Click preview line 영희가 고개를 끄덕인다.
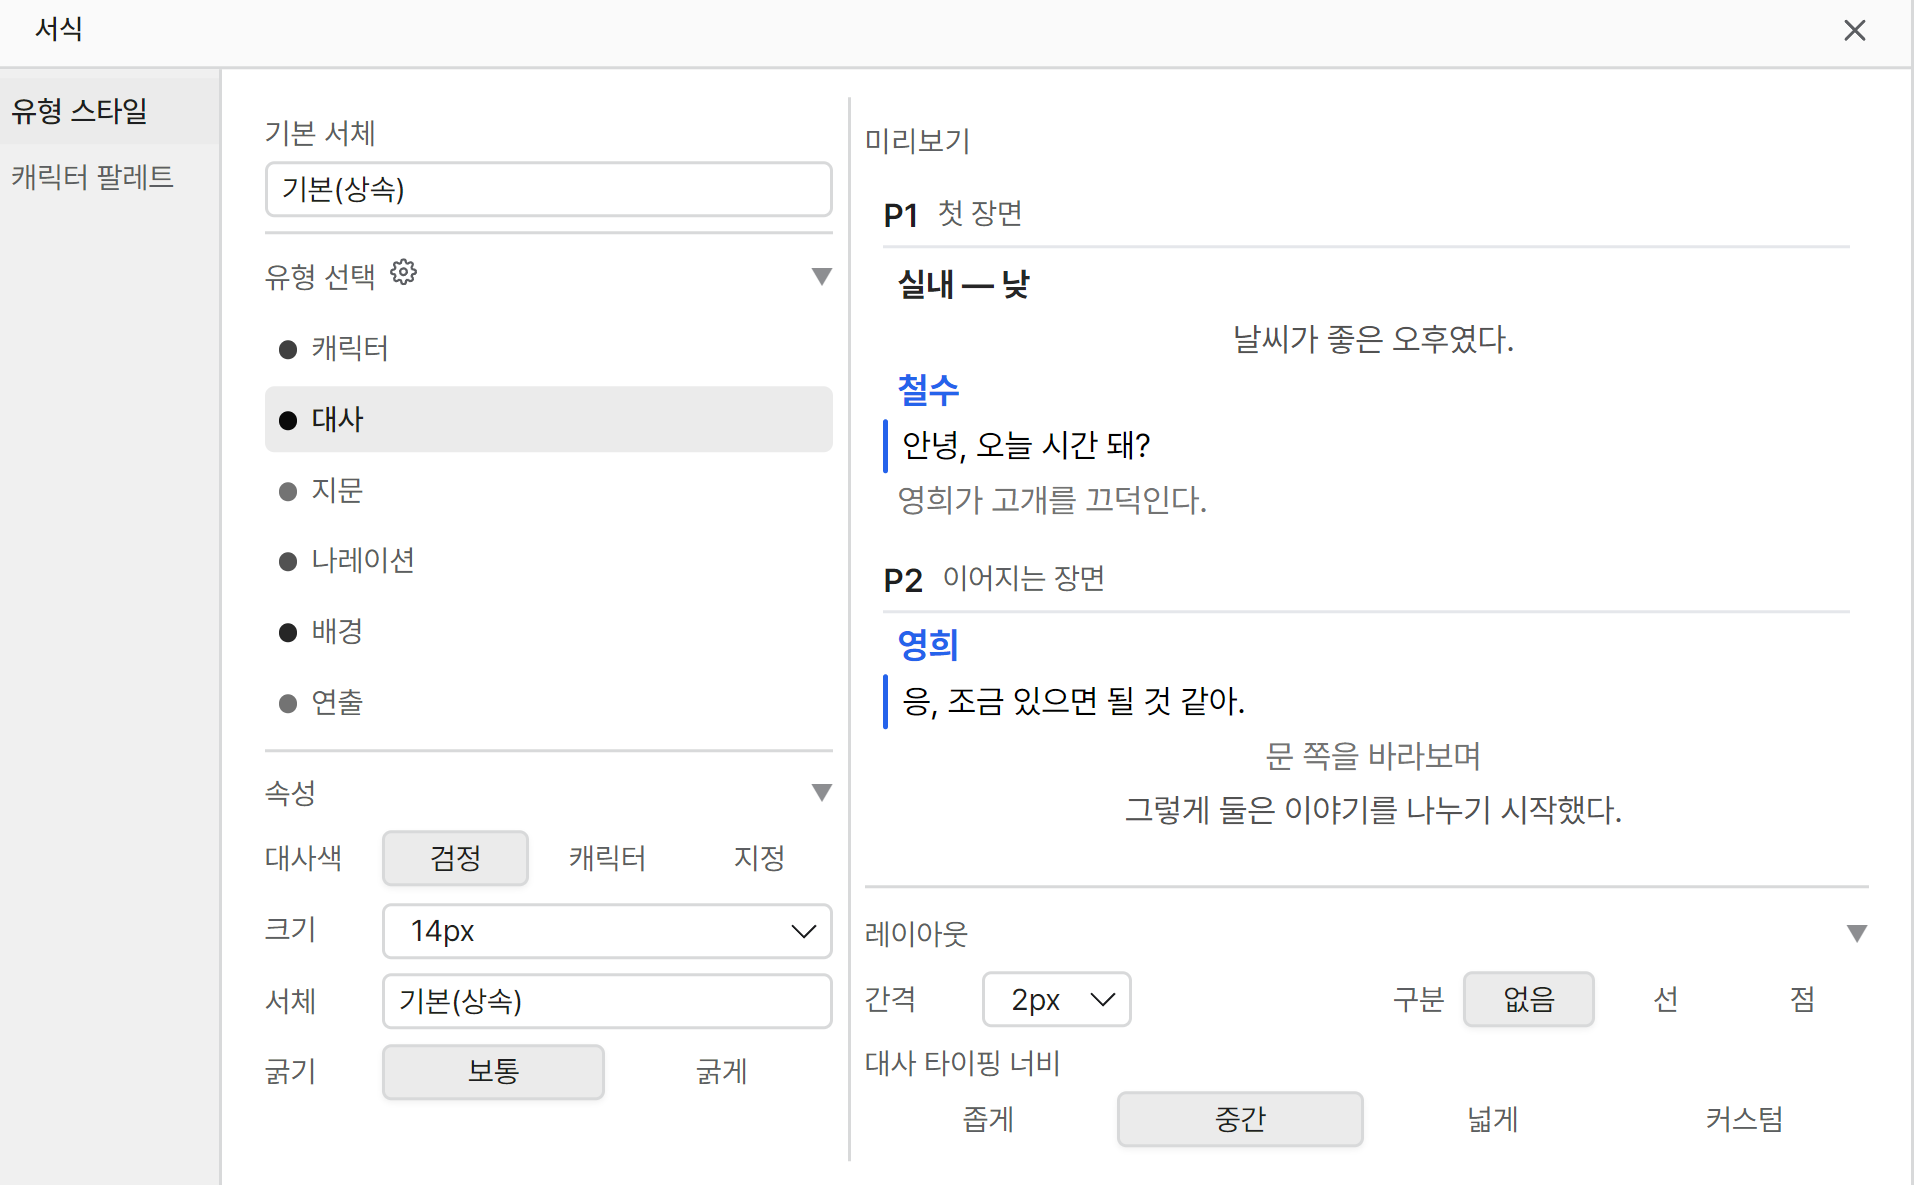This screenshot has width=1914, height=1185. pos(1052,499)
